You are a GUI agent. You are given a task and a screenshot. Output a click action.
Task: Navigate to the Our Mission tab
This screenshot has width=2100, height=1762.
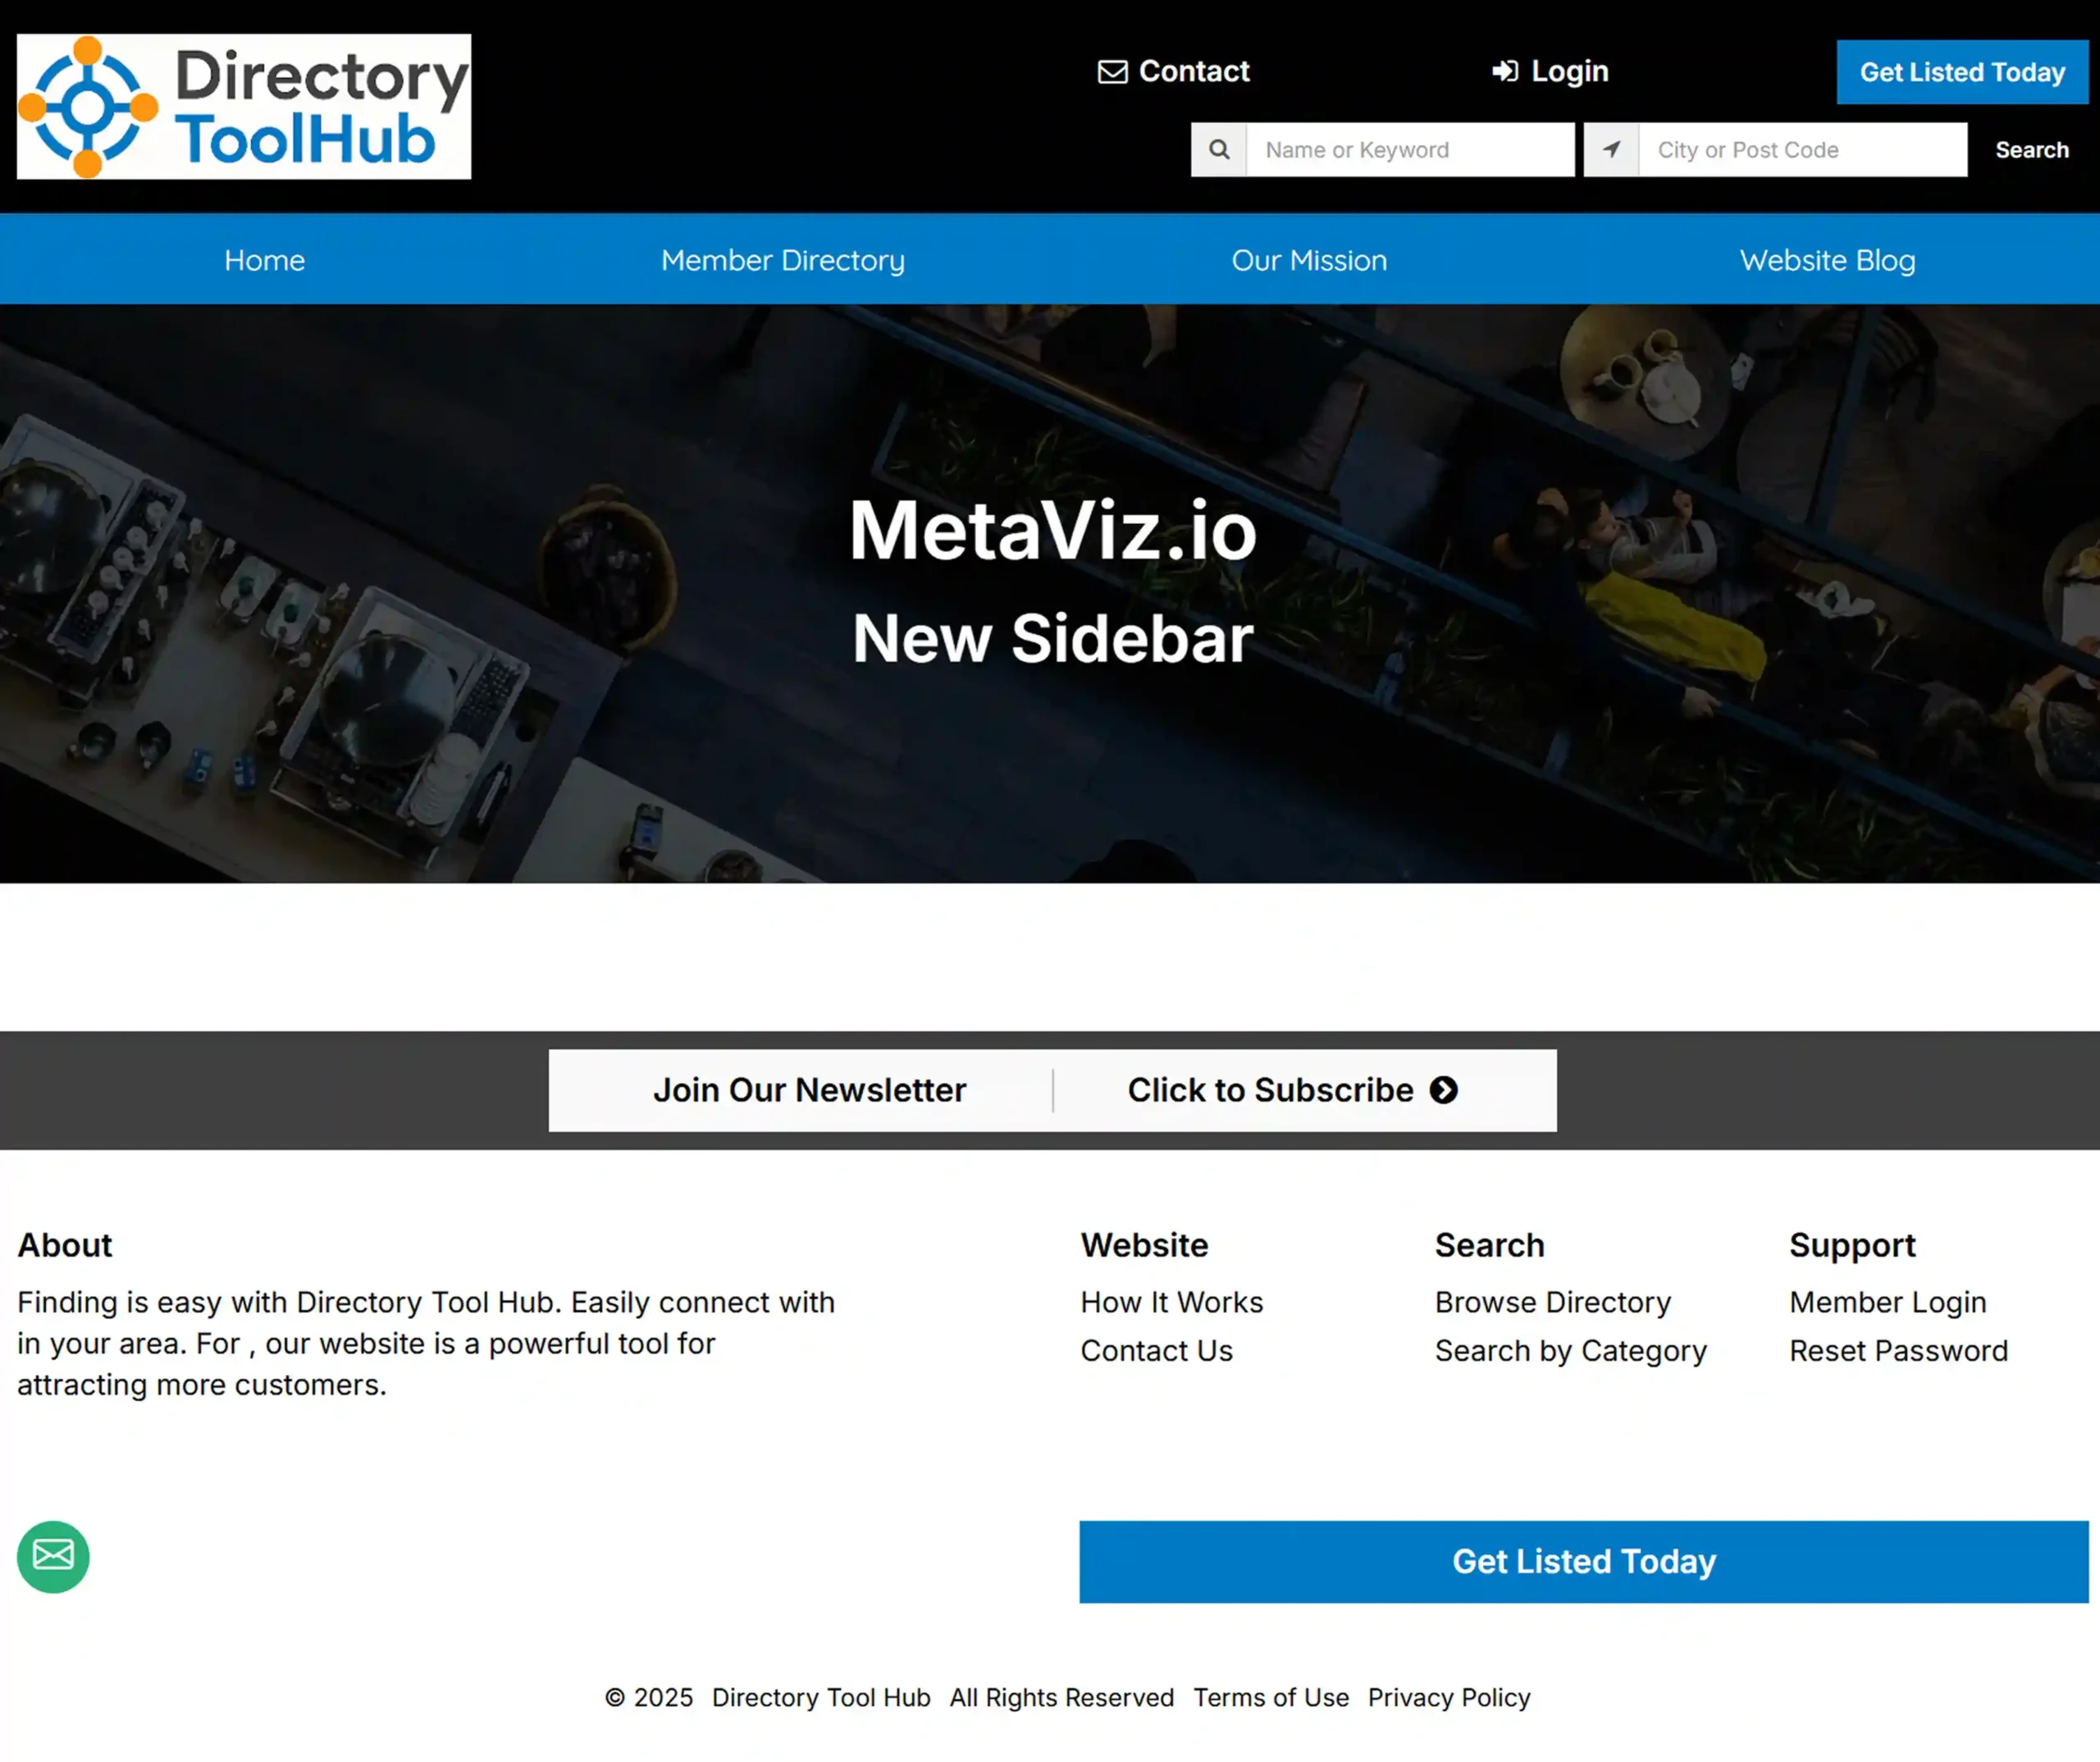coord(1310,260)
